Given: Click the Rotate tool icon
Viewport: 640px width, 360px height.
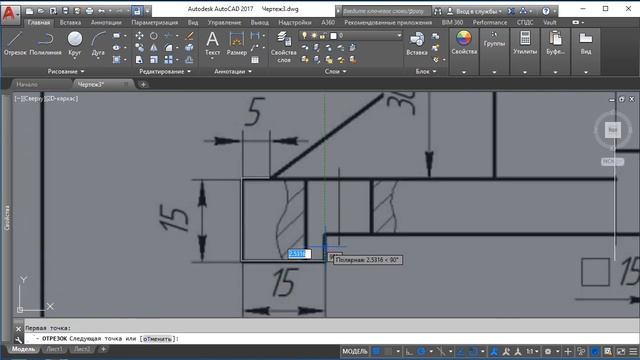Looking at the screenshot, I should pyautogui.click(x=153, y=36).
